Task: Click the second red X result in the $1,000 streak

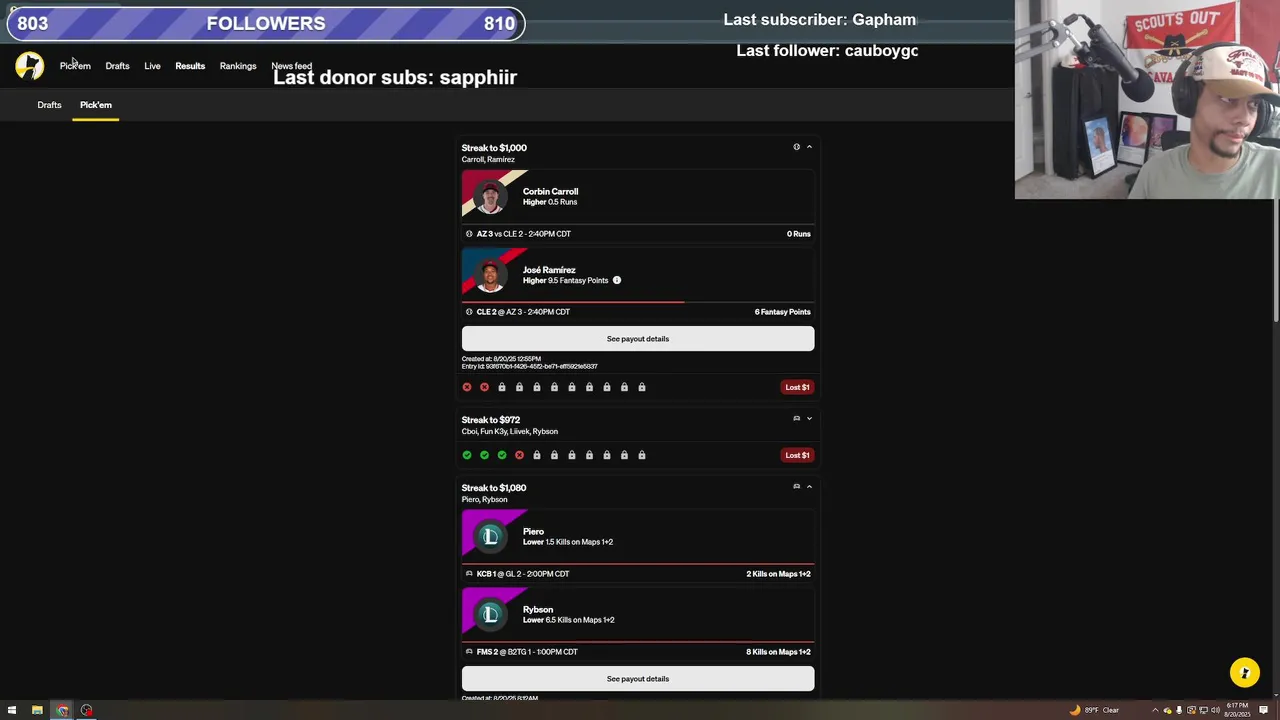Action: click(484, 387)
